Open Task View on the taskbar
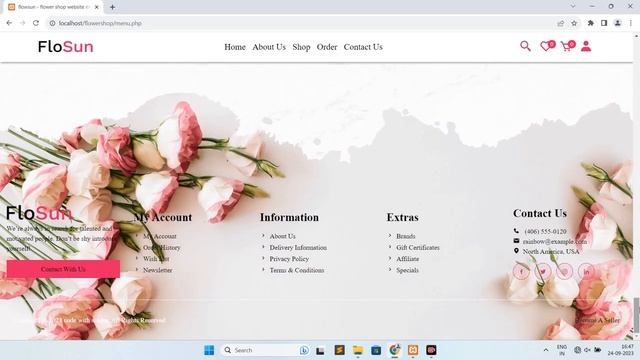The image size is (640, 360). pos(320,350)
